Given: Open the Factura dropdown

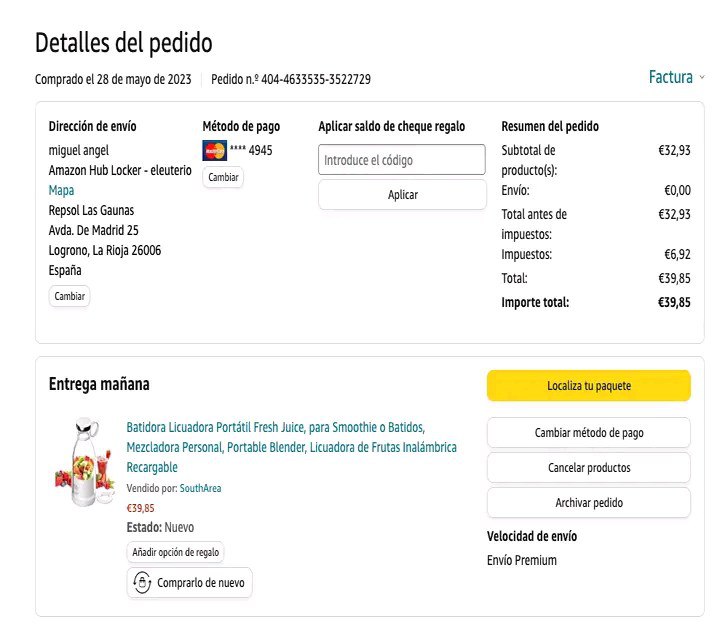Looking at the screenshot, I should [671, 78].
